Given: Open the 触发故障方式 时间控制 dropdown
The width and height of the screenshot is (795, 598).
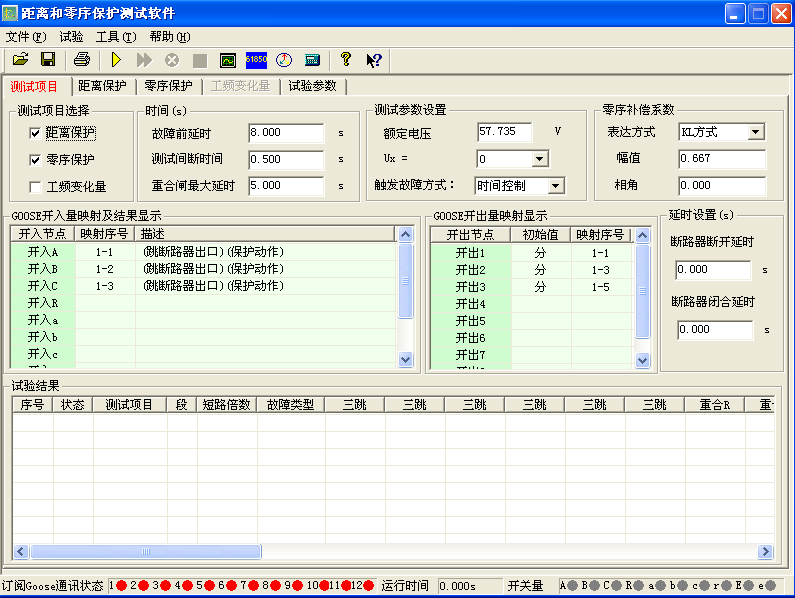Looking at the screenshot, I should 555,185.
